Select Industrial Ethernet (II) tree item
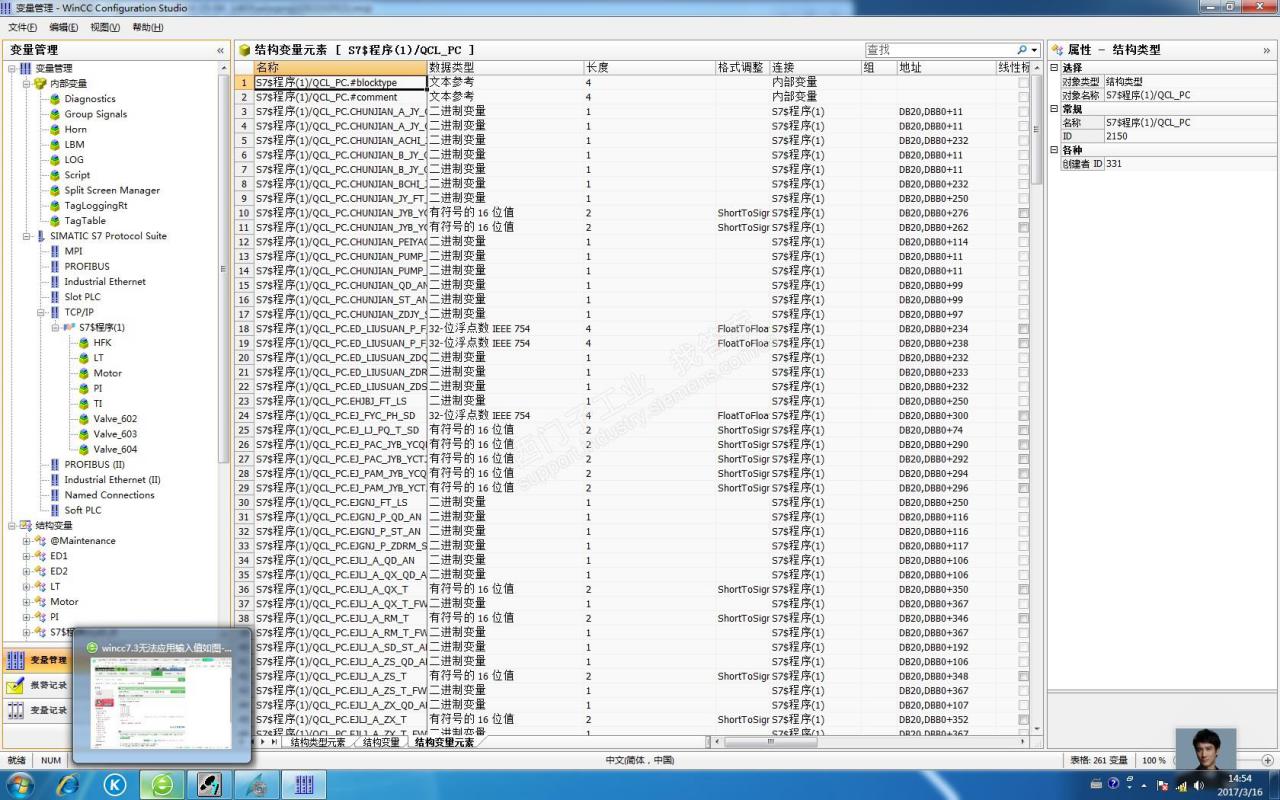 [112, 480]
